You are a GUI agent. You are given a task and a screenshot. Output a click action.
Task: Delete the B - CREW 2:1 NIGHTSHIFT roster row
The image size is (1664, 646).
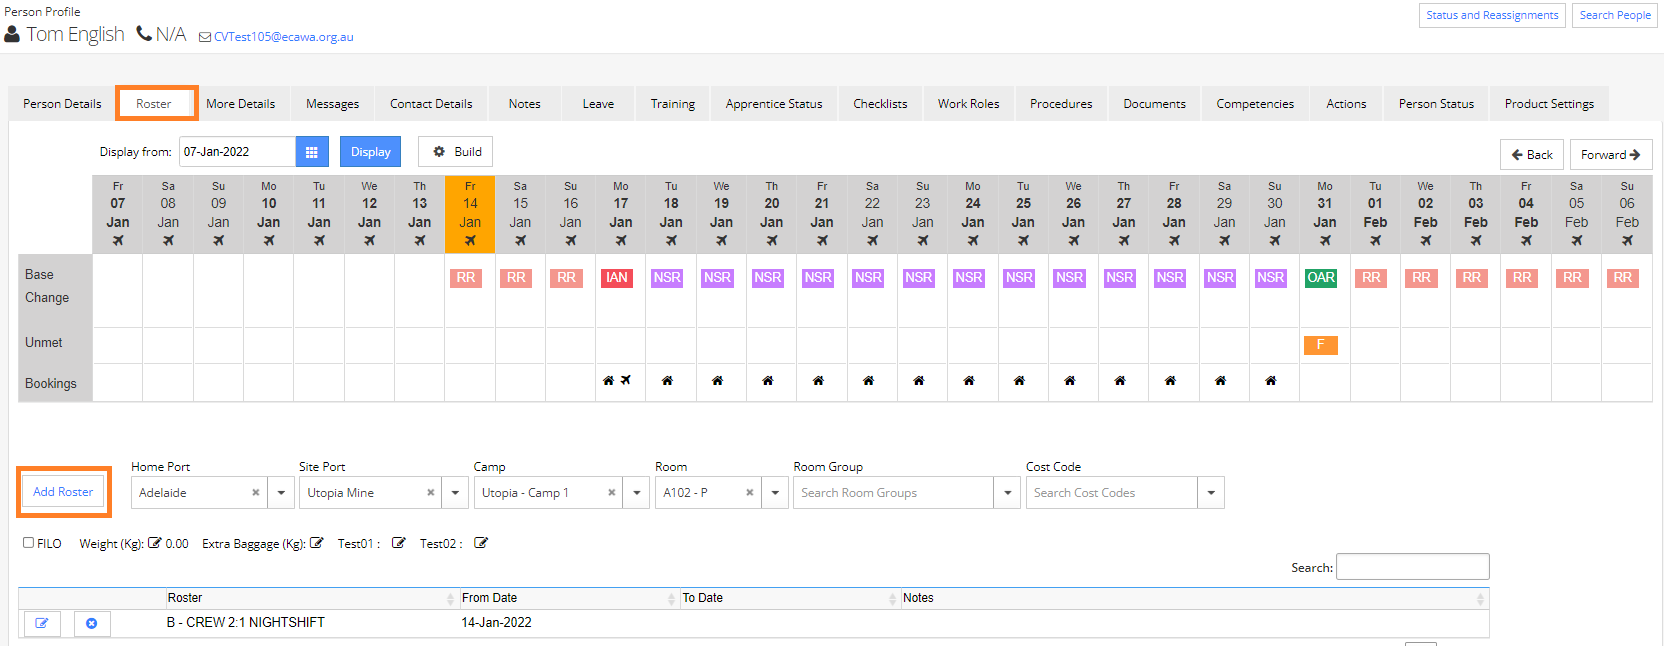click(x=92, y=623)
